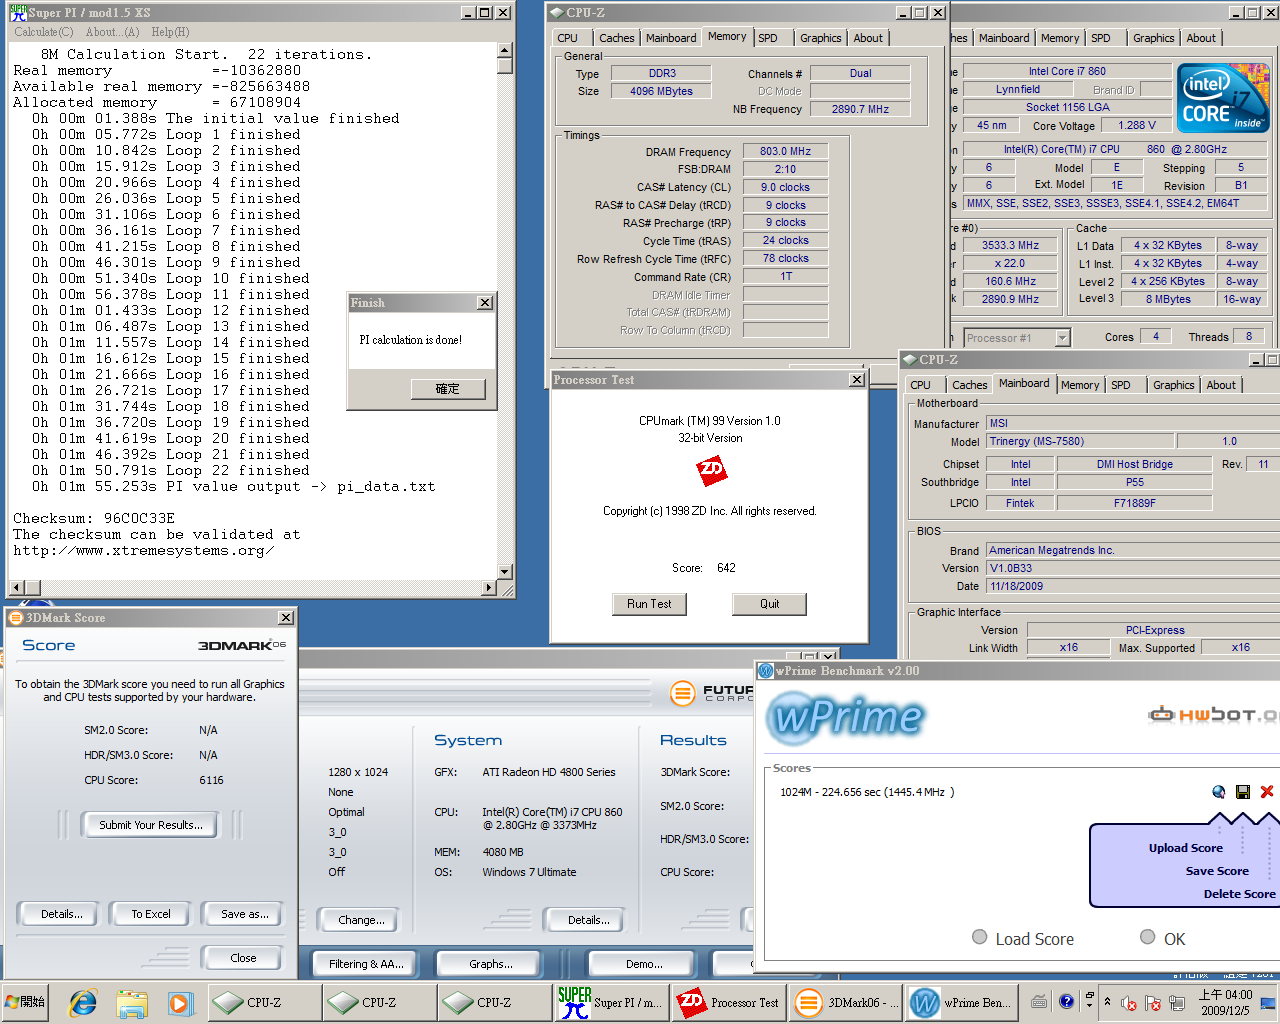Open language bar options down arrow
The height and width of the screenshot is (1024, 1280).
(1089, 1005)
